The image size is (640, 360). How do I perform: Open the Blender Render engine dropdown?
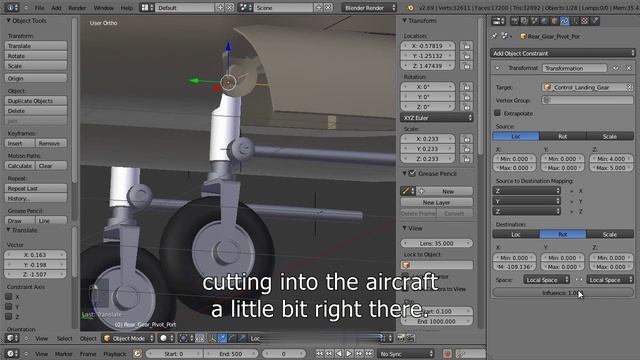[x=369, y=8]
